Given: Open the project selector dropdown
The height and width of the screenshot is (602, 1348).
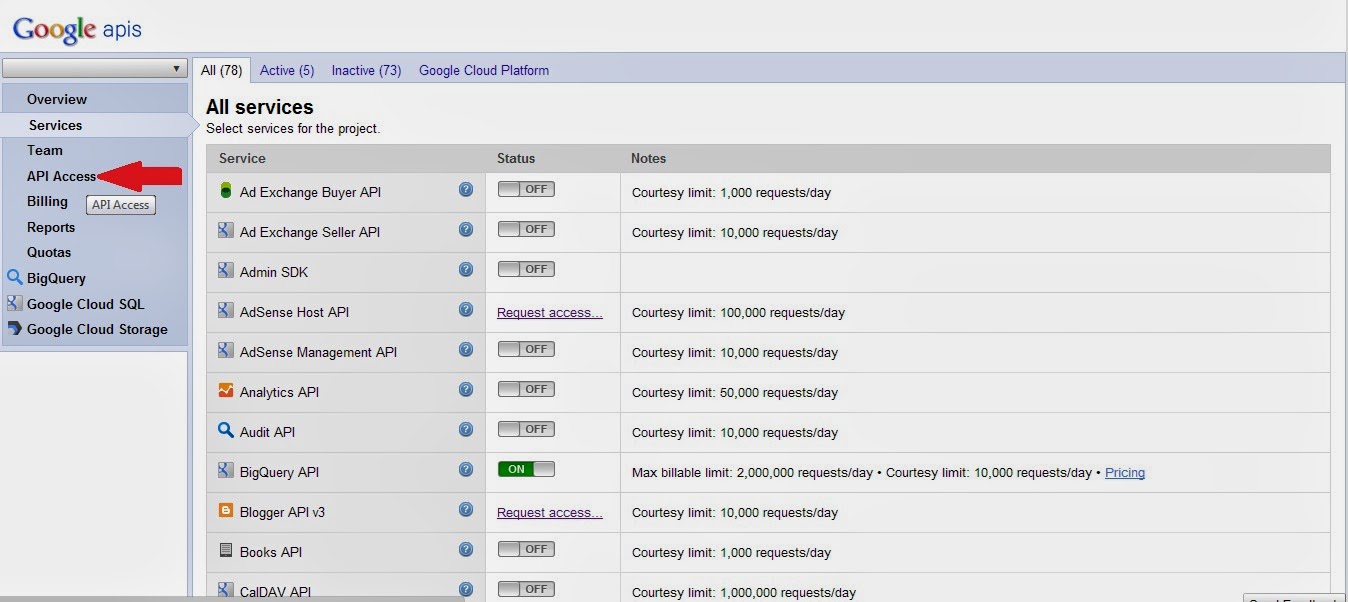Looking at the screenshot, I should click(95, 69).
